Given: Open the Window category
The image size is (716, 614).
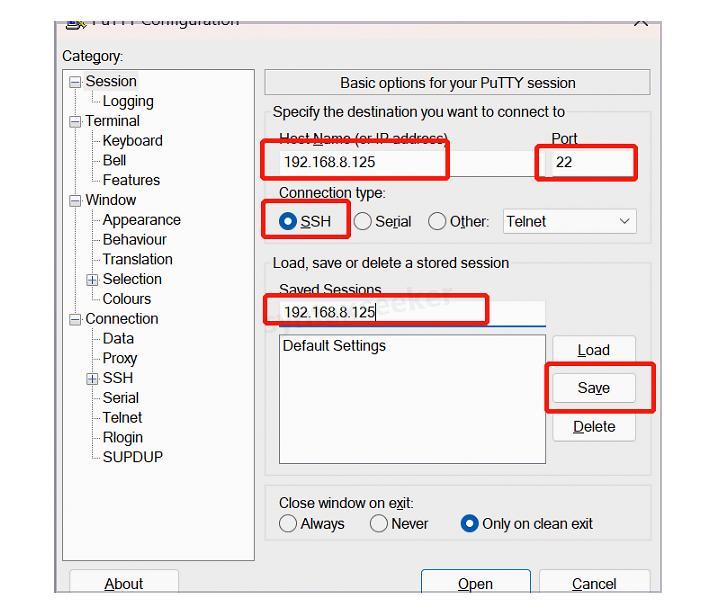Looking at the screenshot, I should pyautogui.click(x=111, y=200).
